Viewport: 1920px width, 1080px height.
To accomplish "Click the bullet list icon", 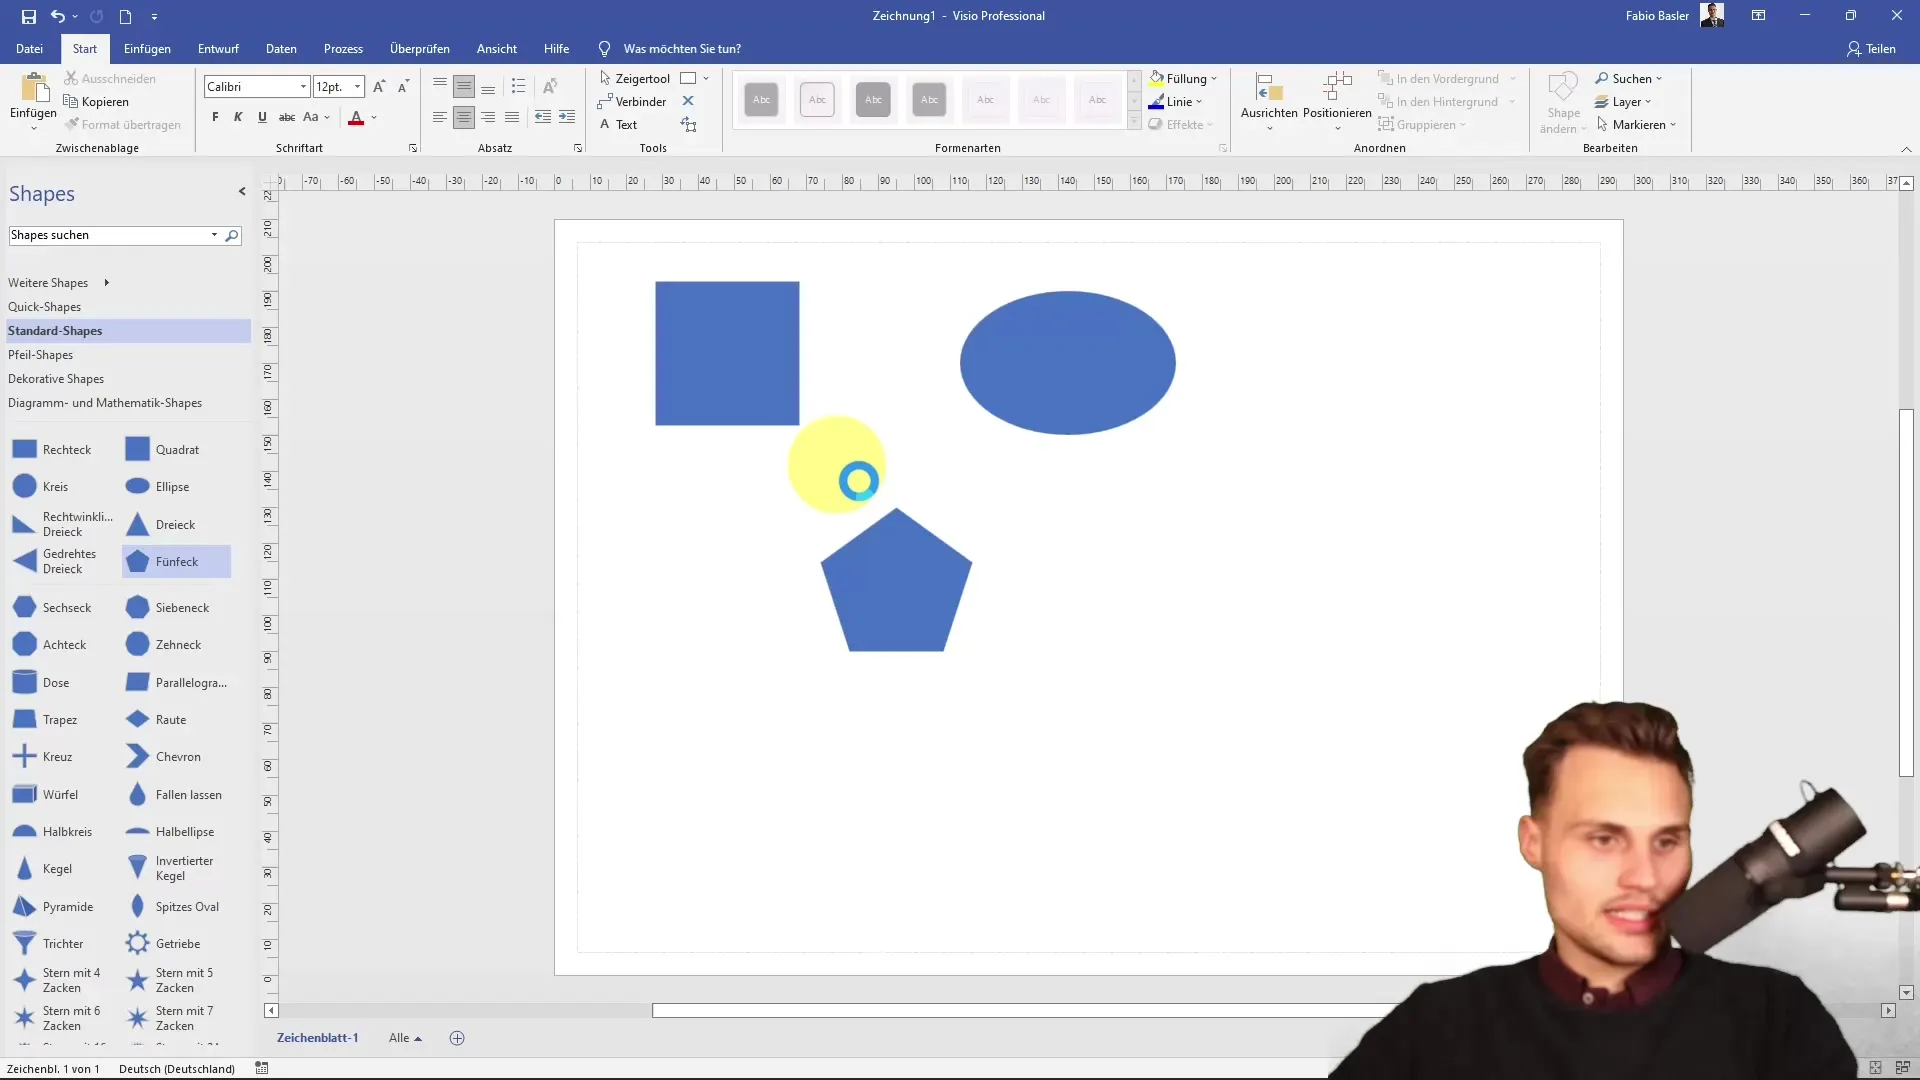I will click(518, 87).
